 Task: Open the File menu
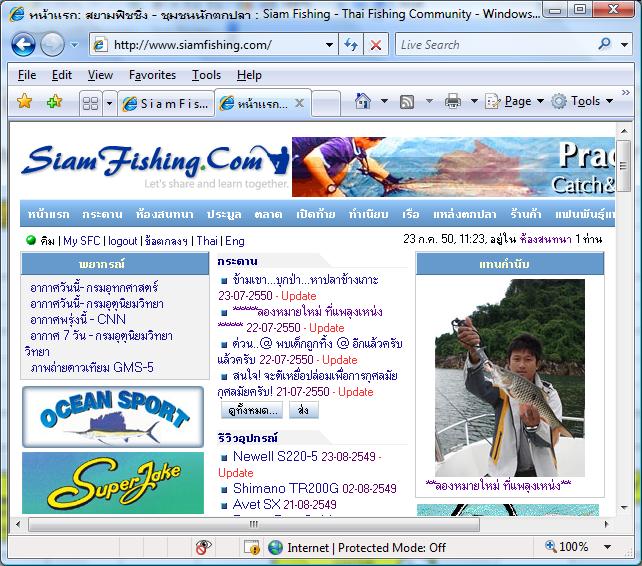coord(27,75)
